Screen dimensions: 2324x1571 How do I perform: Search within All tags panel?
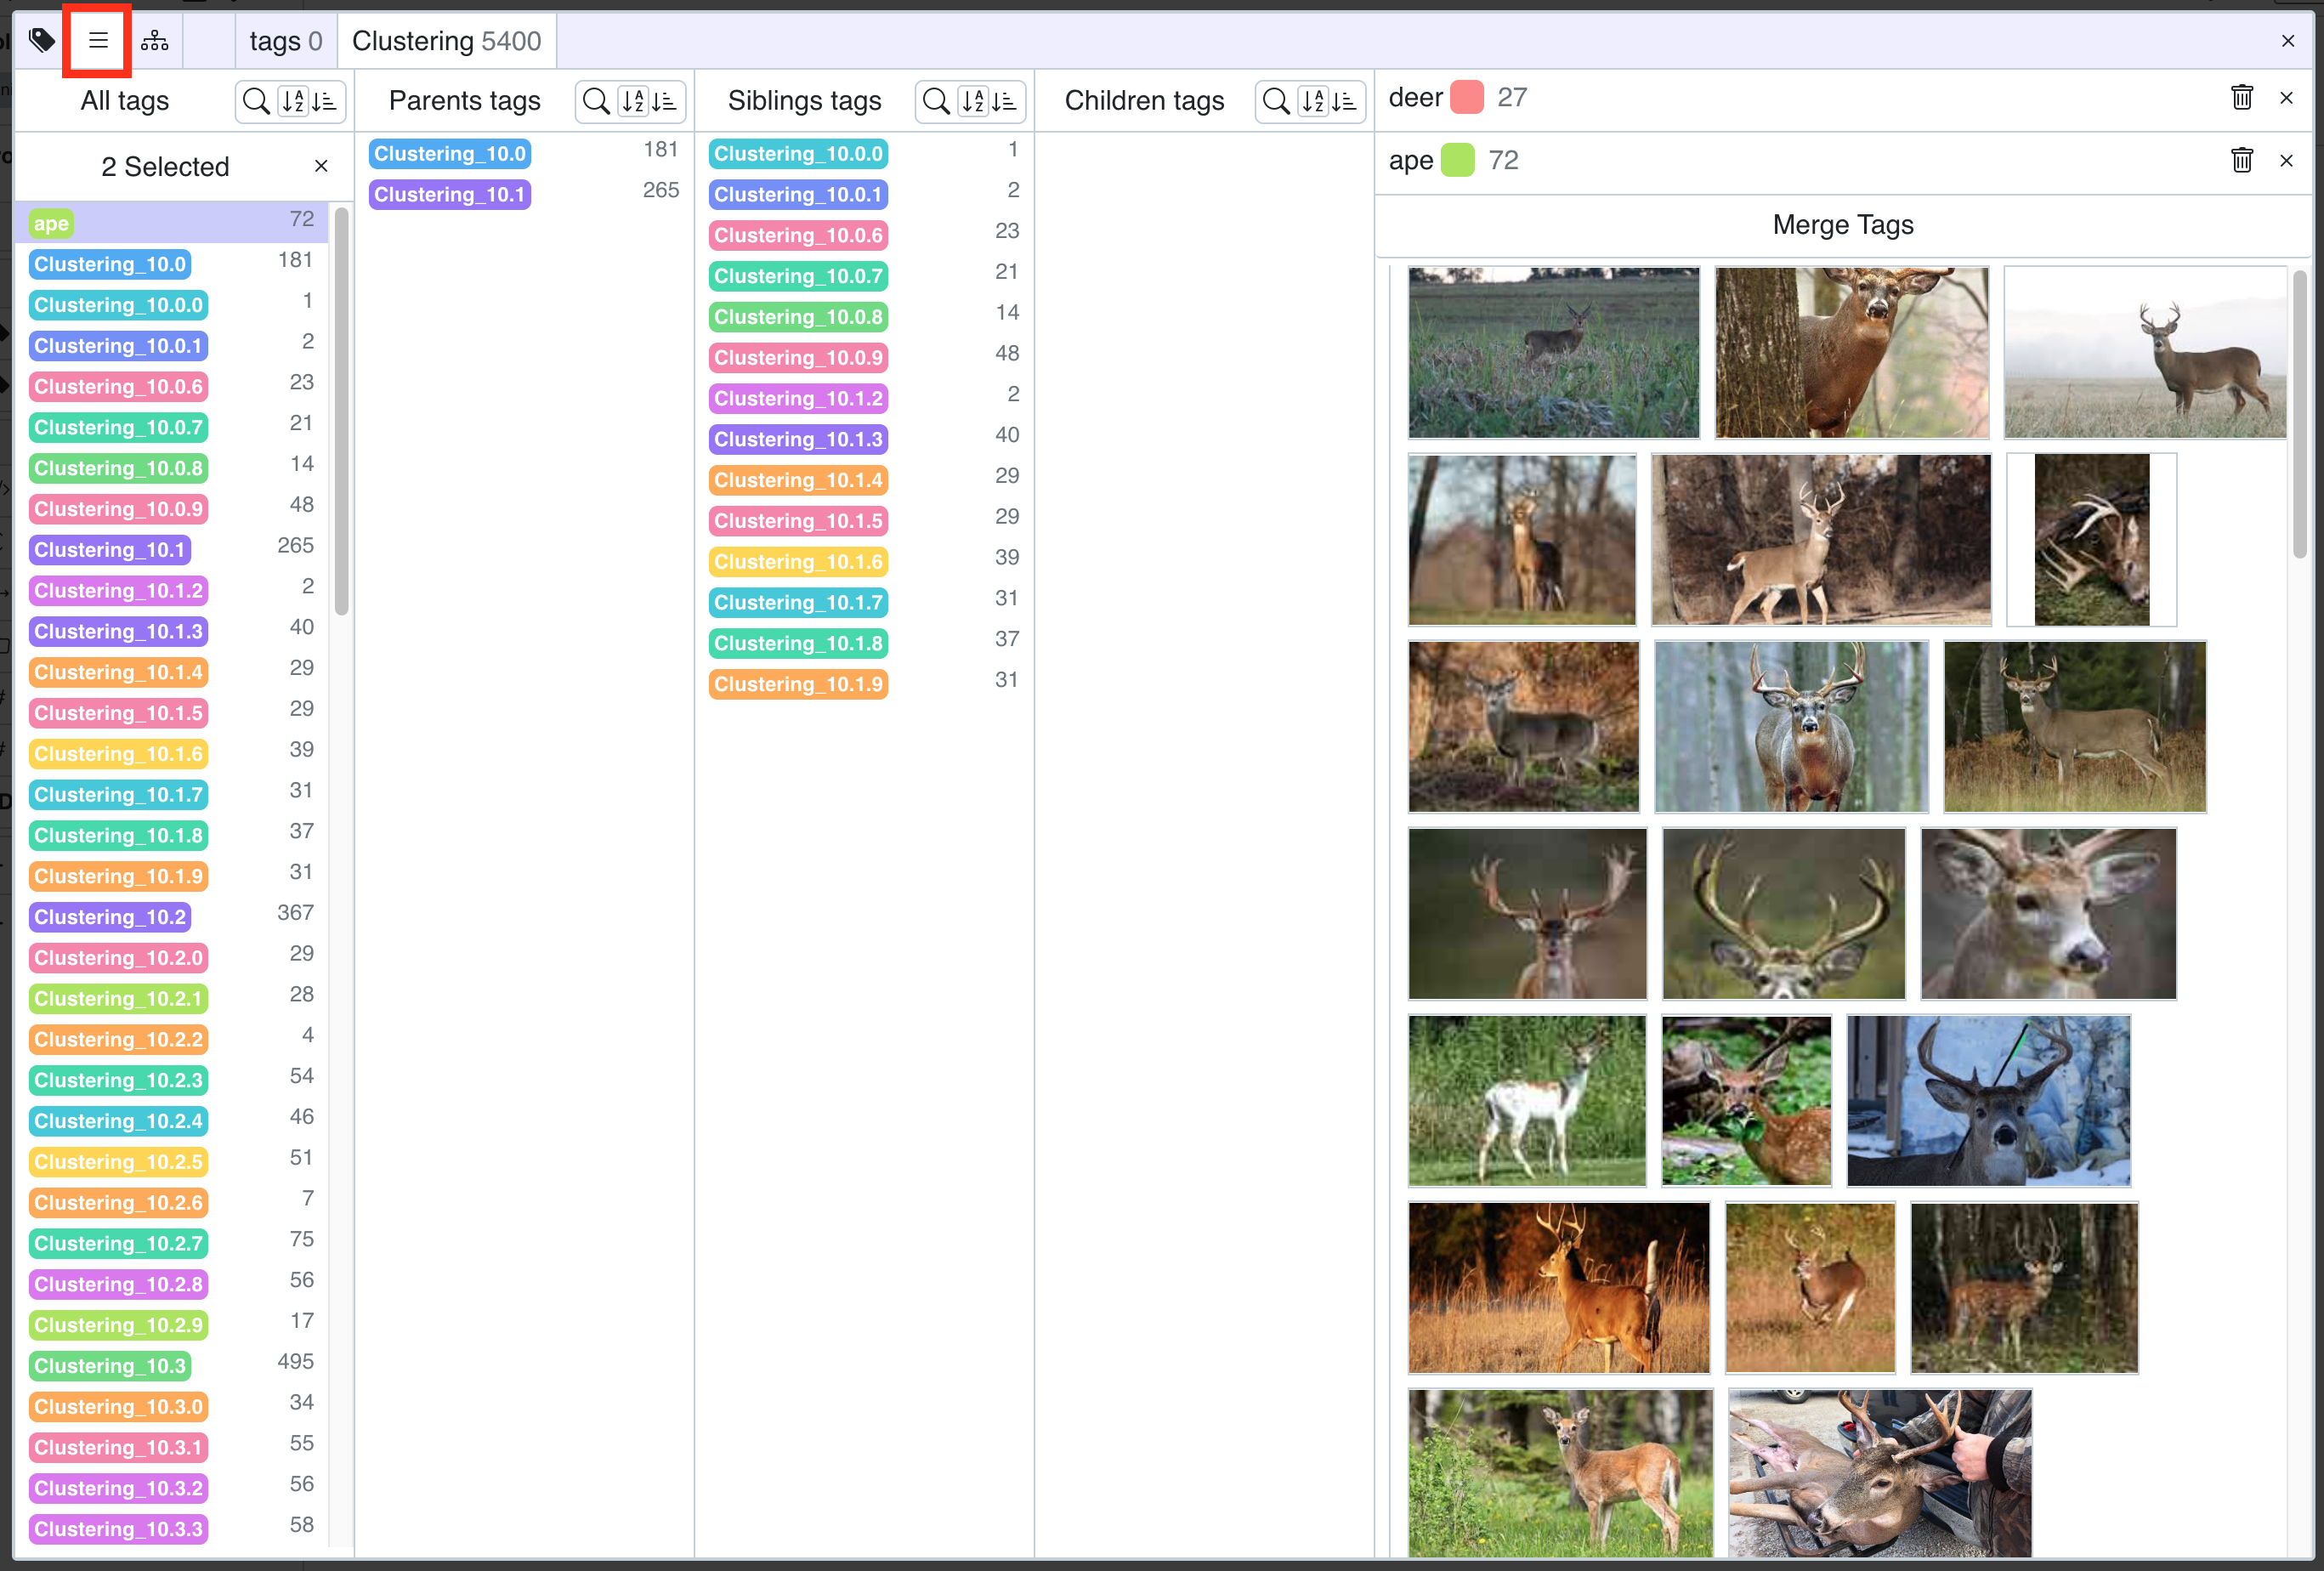pyautogui.click(x=256, y=101)
